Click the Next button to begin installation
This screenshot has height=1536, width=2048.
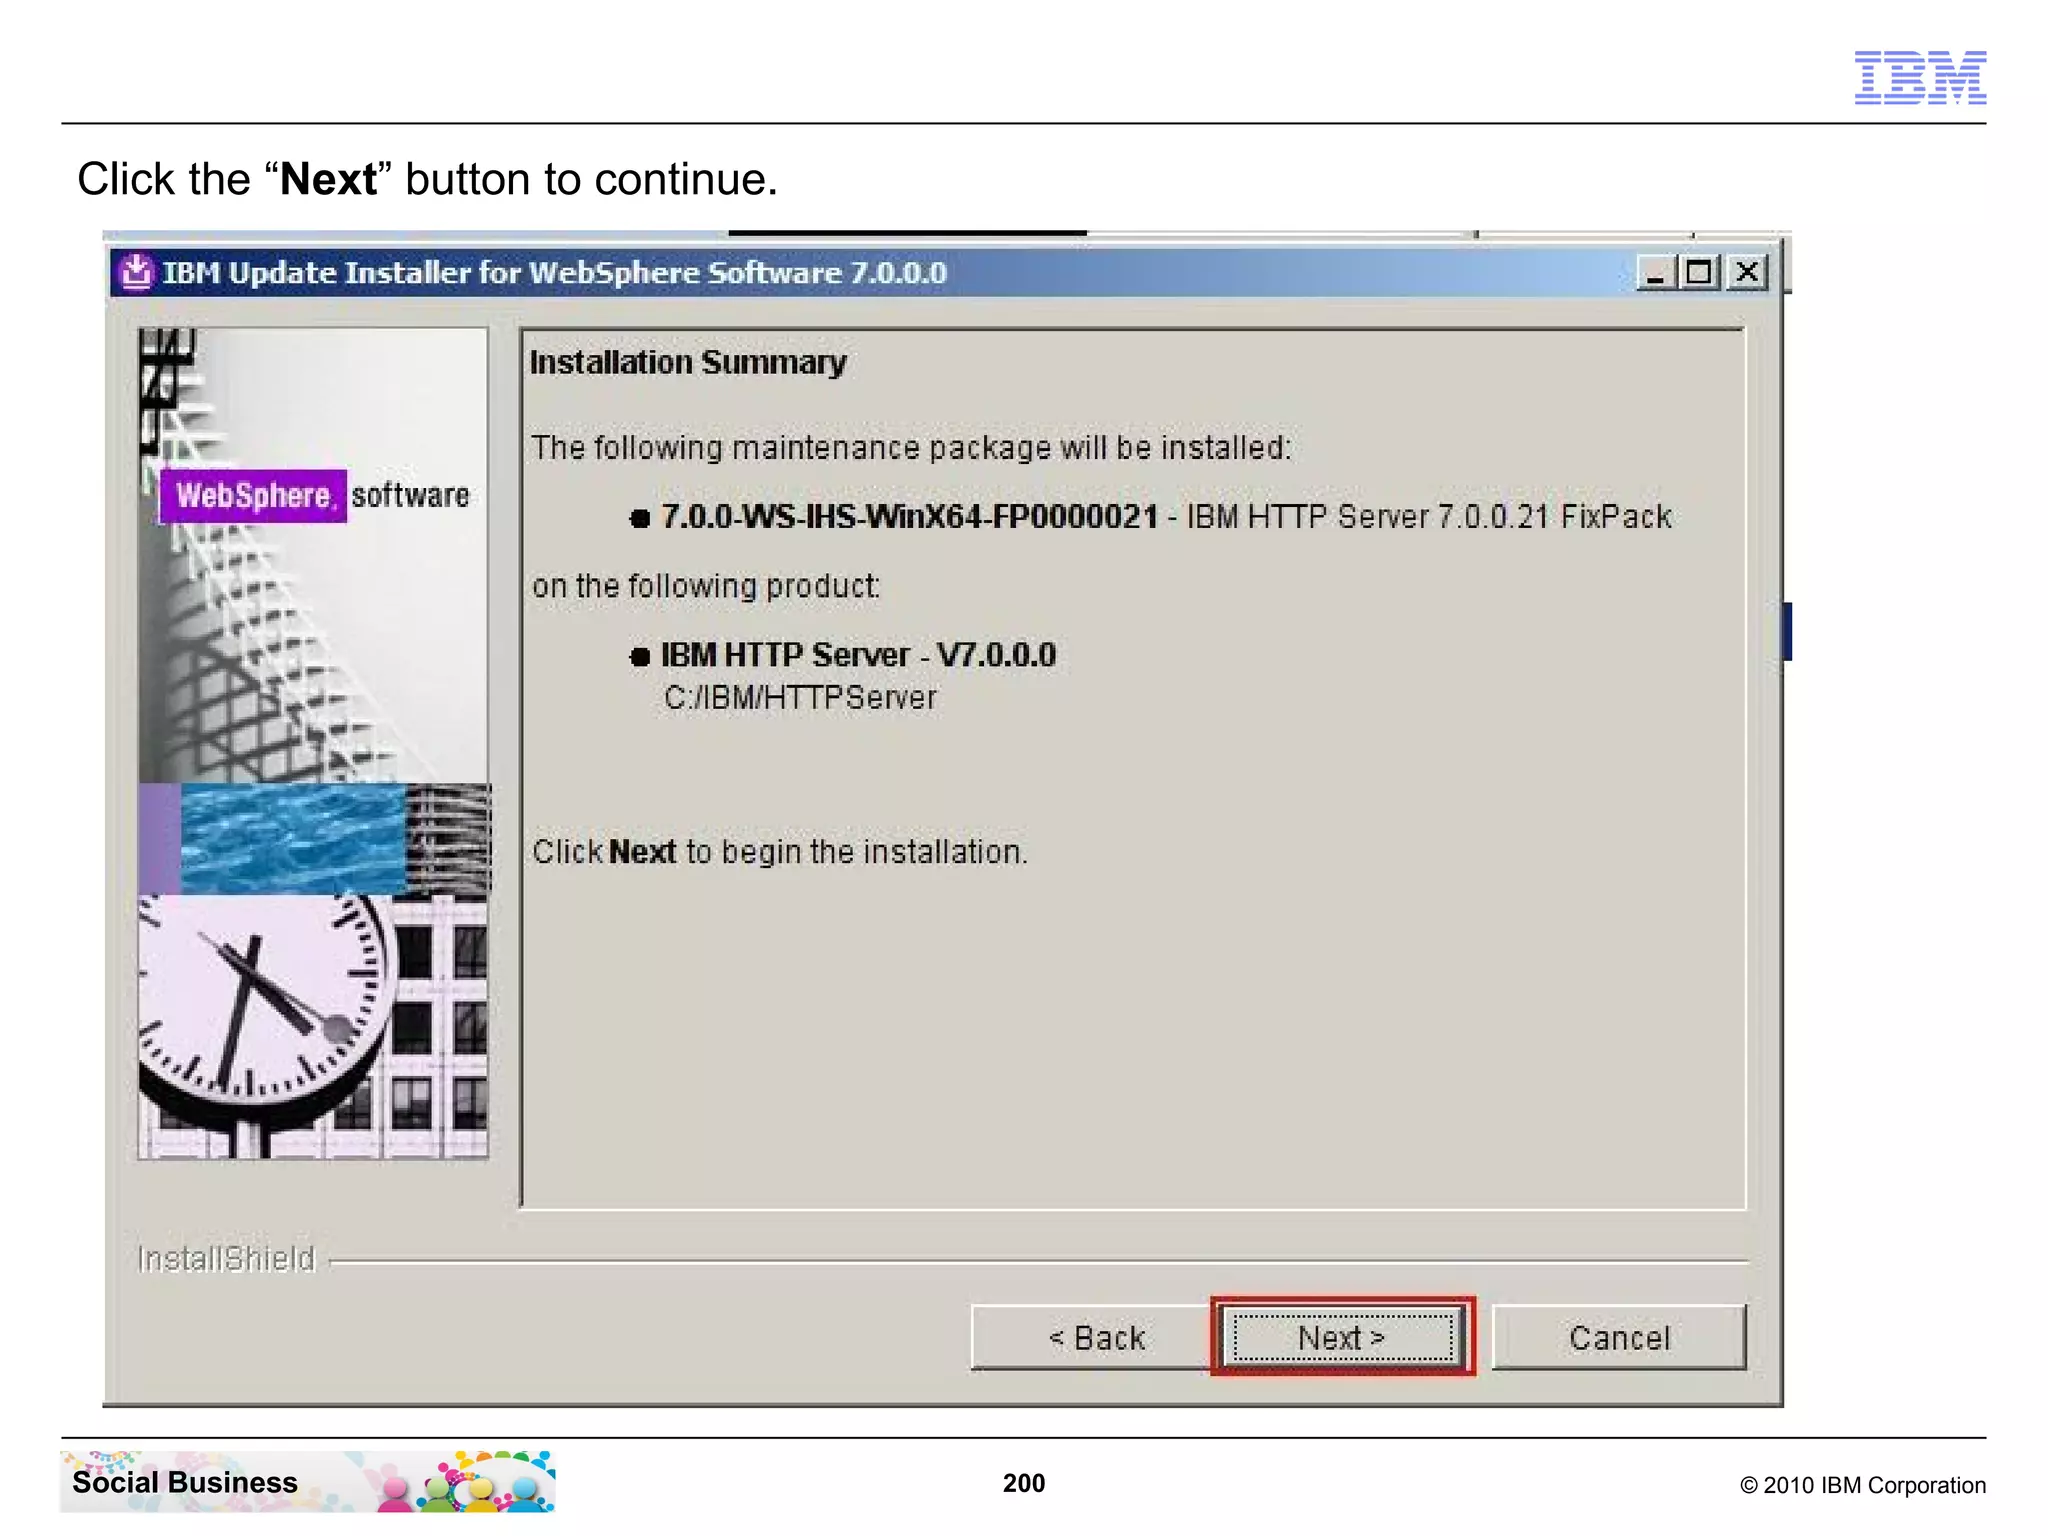tap(1342, 1337)
